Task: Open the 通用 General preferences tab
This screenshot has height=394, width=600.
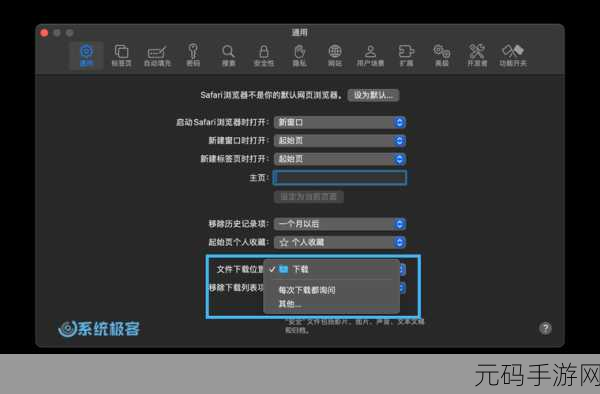Action: click(86, 55)
